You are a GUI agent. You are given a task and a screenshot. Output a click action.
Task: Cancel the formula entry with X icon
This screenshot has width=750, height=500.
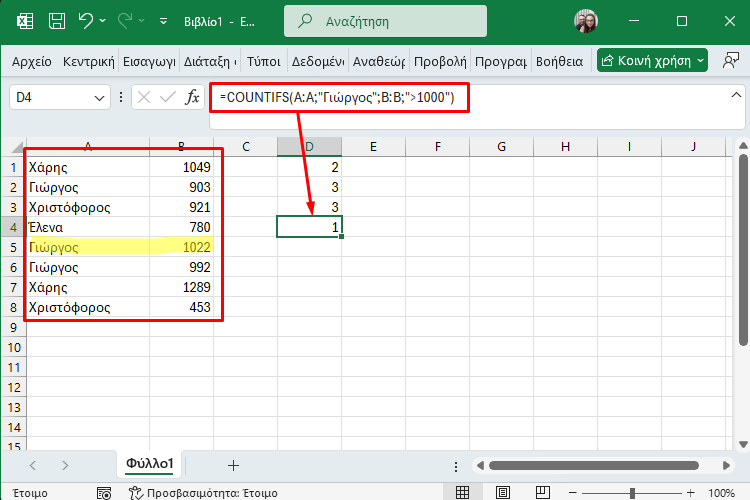click(143, 98)
